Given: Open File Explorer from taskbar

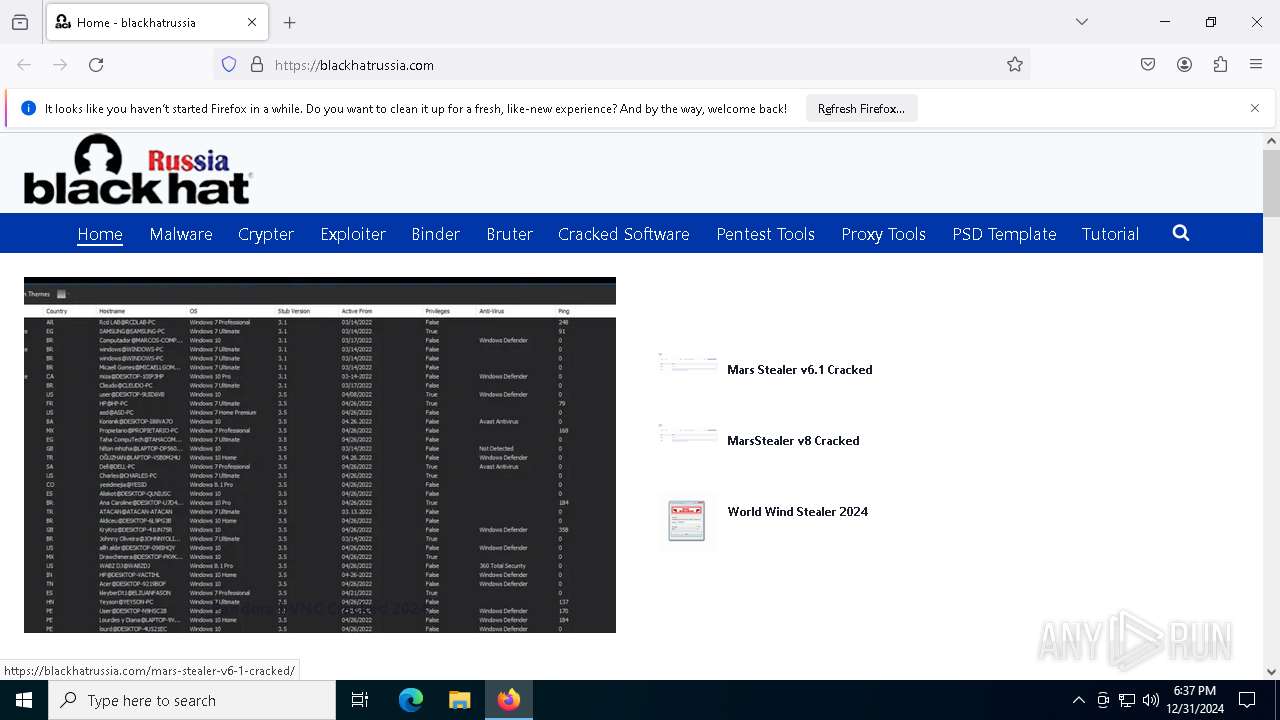Looking at the screenshot, I should click(459, 700).
